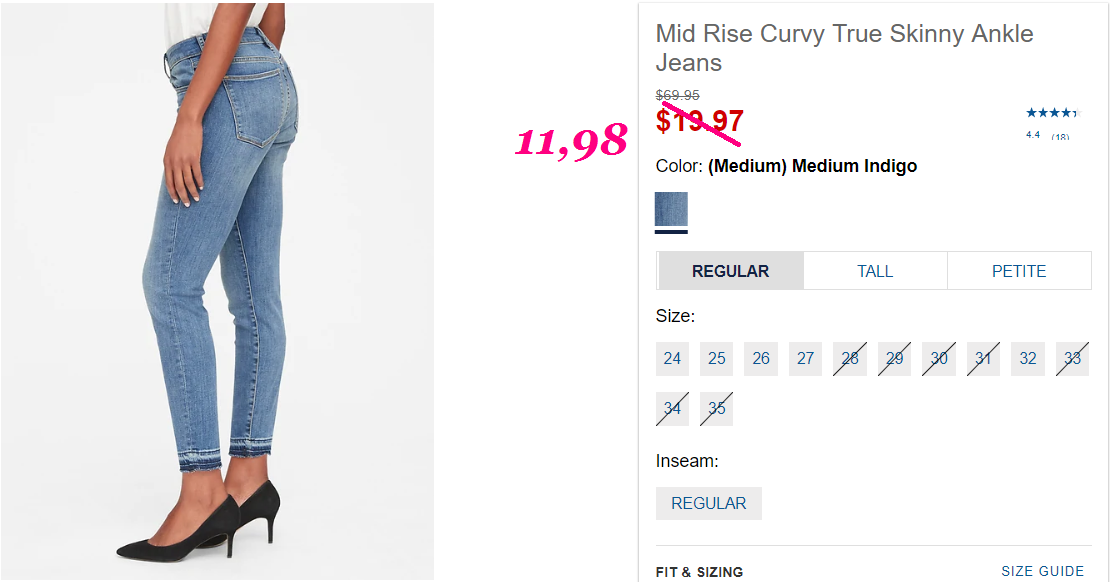Viewport: 1113px width, 582px height.
Task: Pick the crossed-out size 33
Action: (1073, 358)
